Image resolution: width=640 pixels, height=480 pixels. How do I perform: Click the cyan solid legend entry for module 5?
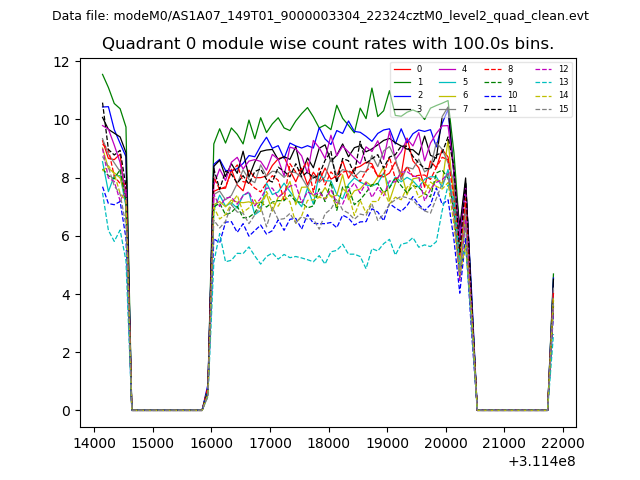(454, 82)
